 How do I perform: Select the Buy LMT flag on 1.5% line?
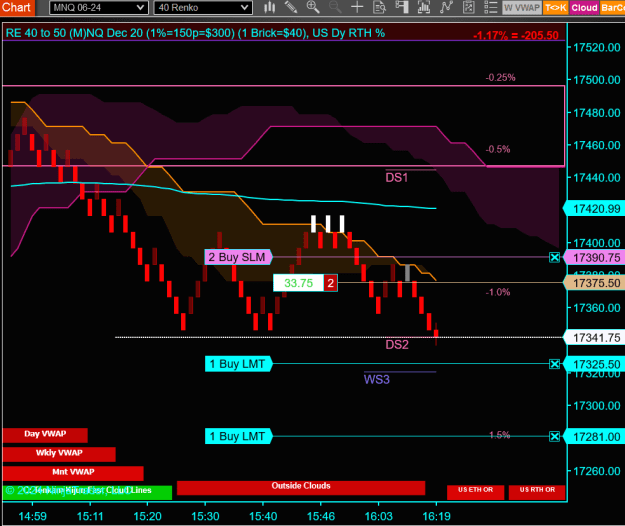coord(238,436)
